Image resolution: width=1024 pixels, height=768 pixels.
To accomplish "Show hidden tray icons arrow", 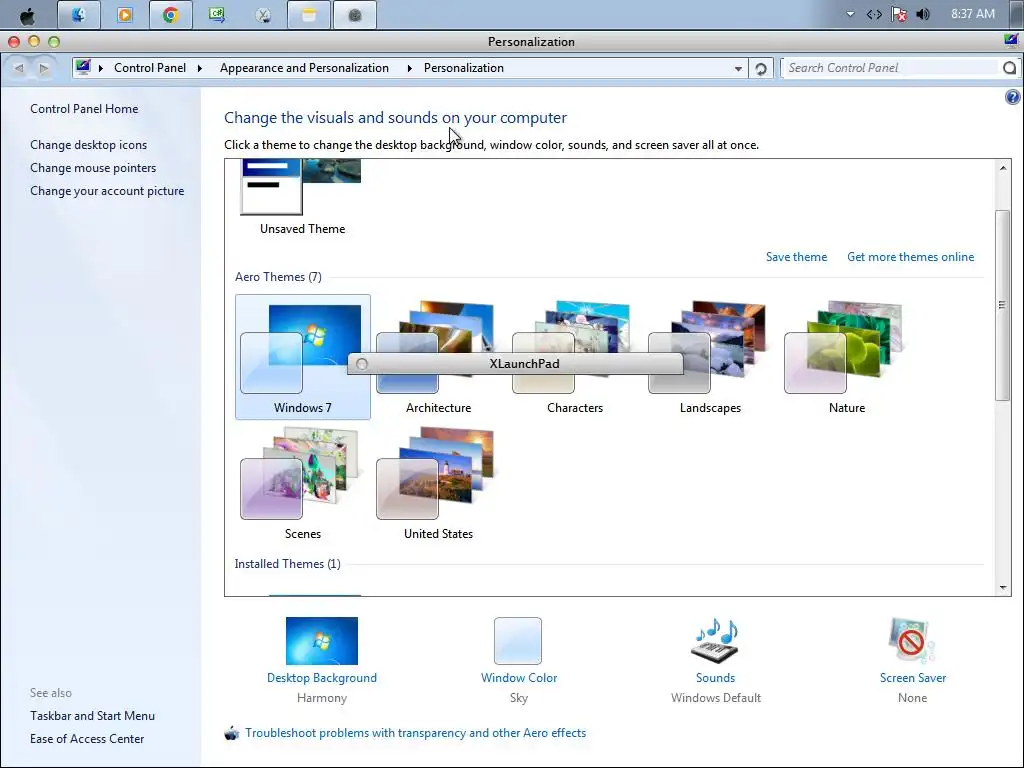I will [850, 14].
